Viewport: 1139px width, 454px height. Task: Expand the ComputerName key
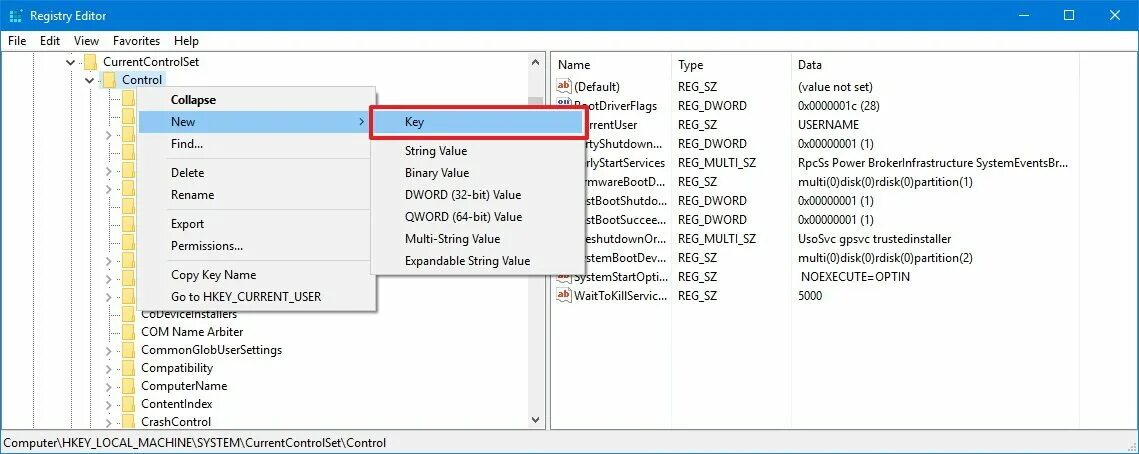click(109, 386)
